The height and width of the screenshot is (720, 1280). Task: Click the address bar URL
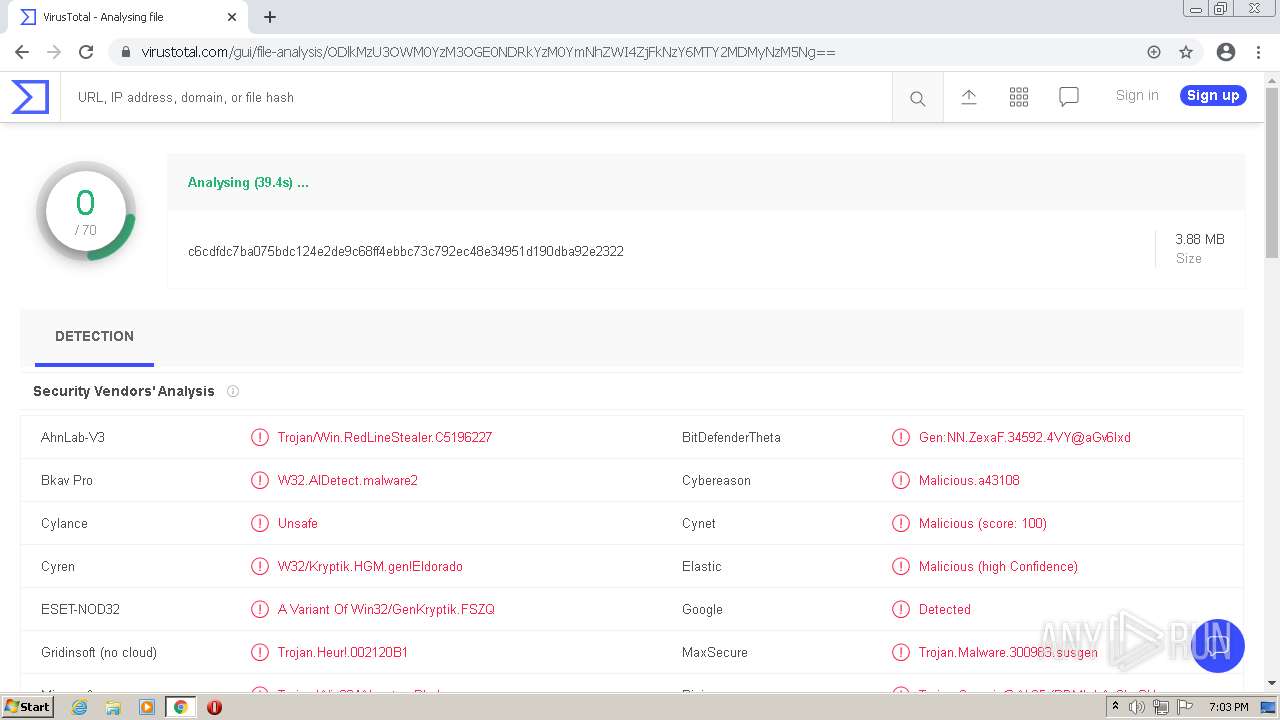click(488, 52)
